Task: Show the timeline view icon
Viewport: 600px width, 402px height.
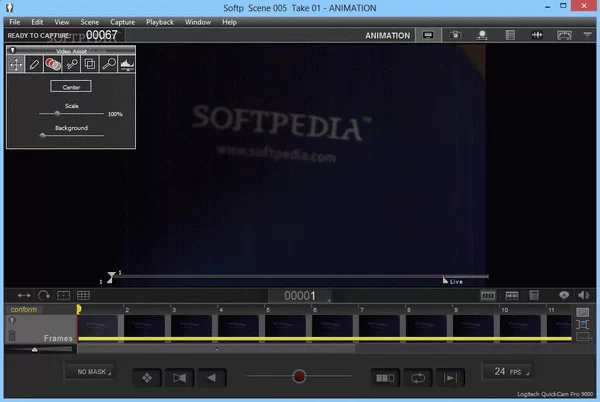Action: tap(488, 295)
